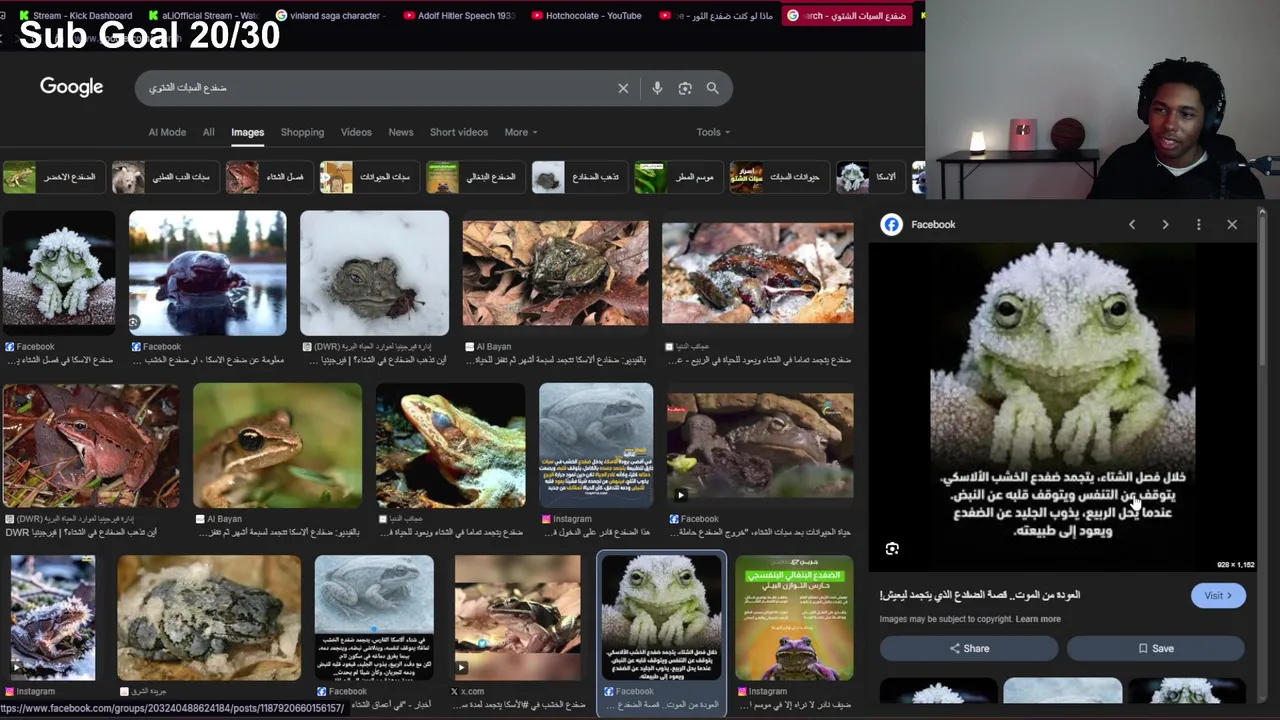This screenshot has height=720, width=1280.
Task: Open the large frosted frog preview image
Action: pos(1062,407)
